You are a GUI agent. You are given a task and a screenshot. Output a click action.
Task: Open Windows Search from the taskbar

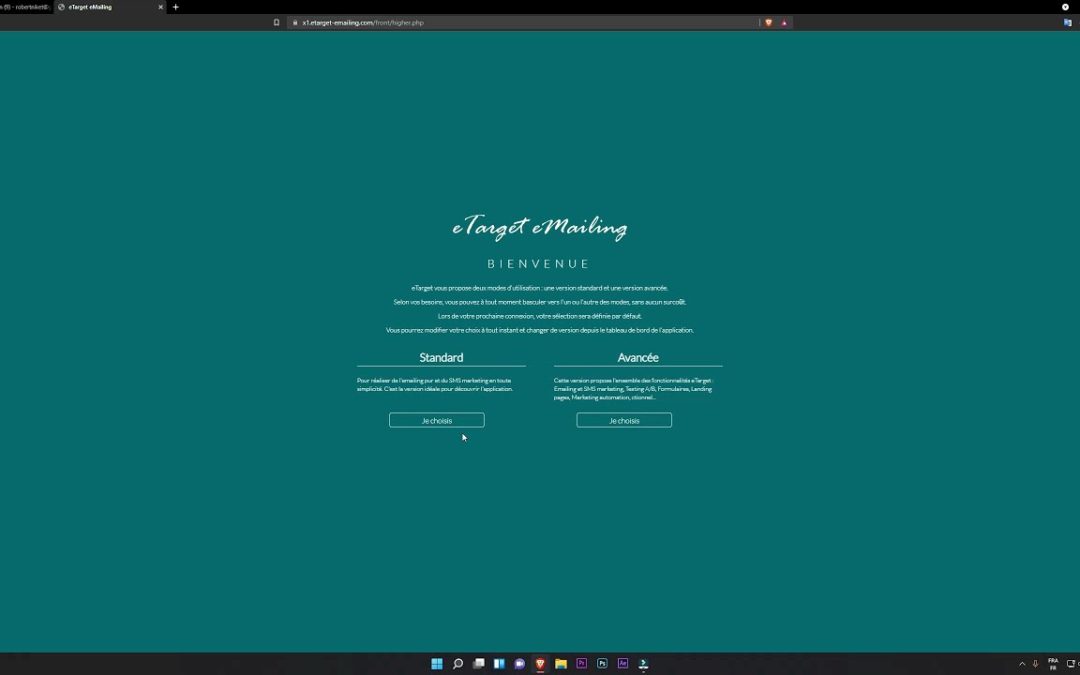tap(458, 663)
